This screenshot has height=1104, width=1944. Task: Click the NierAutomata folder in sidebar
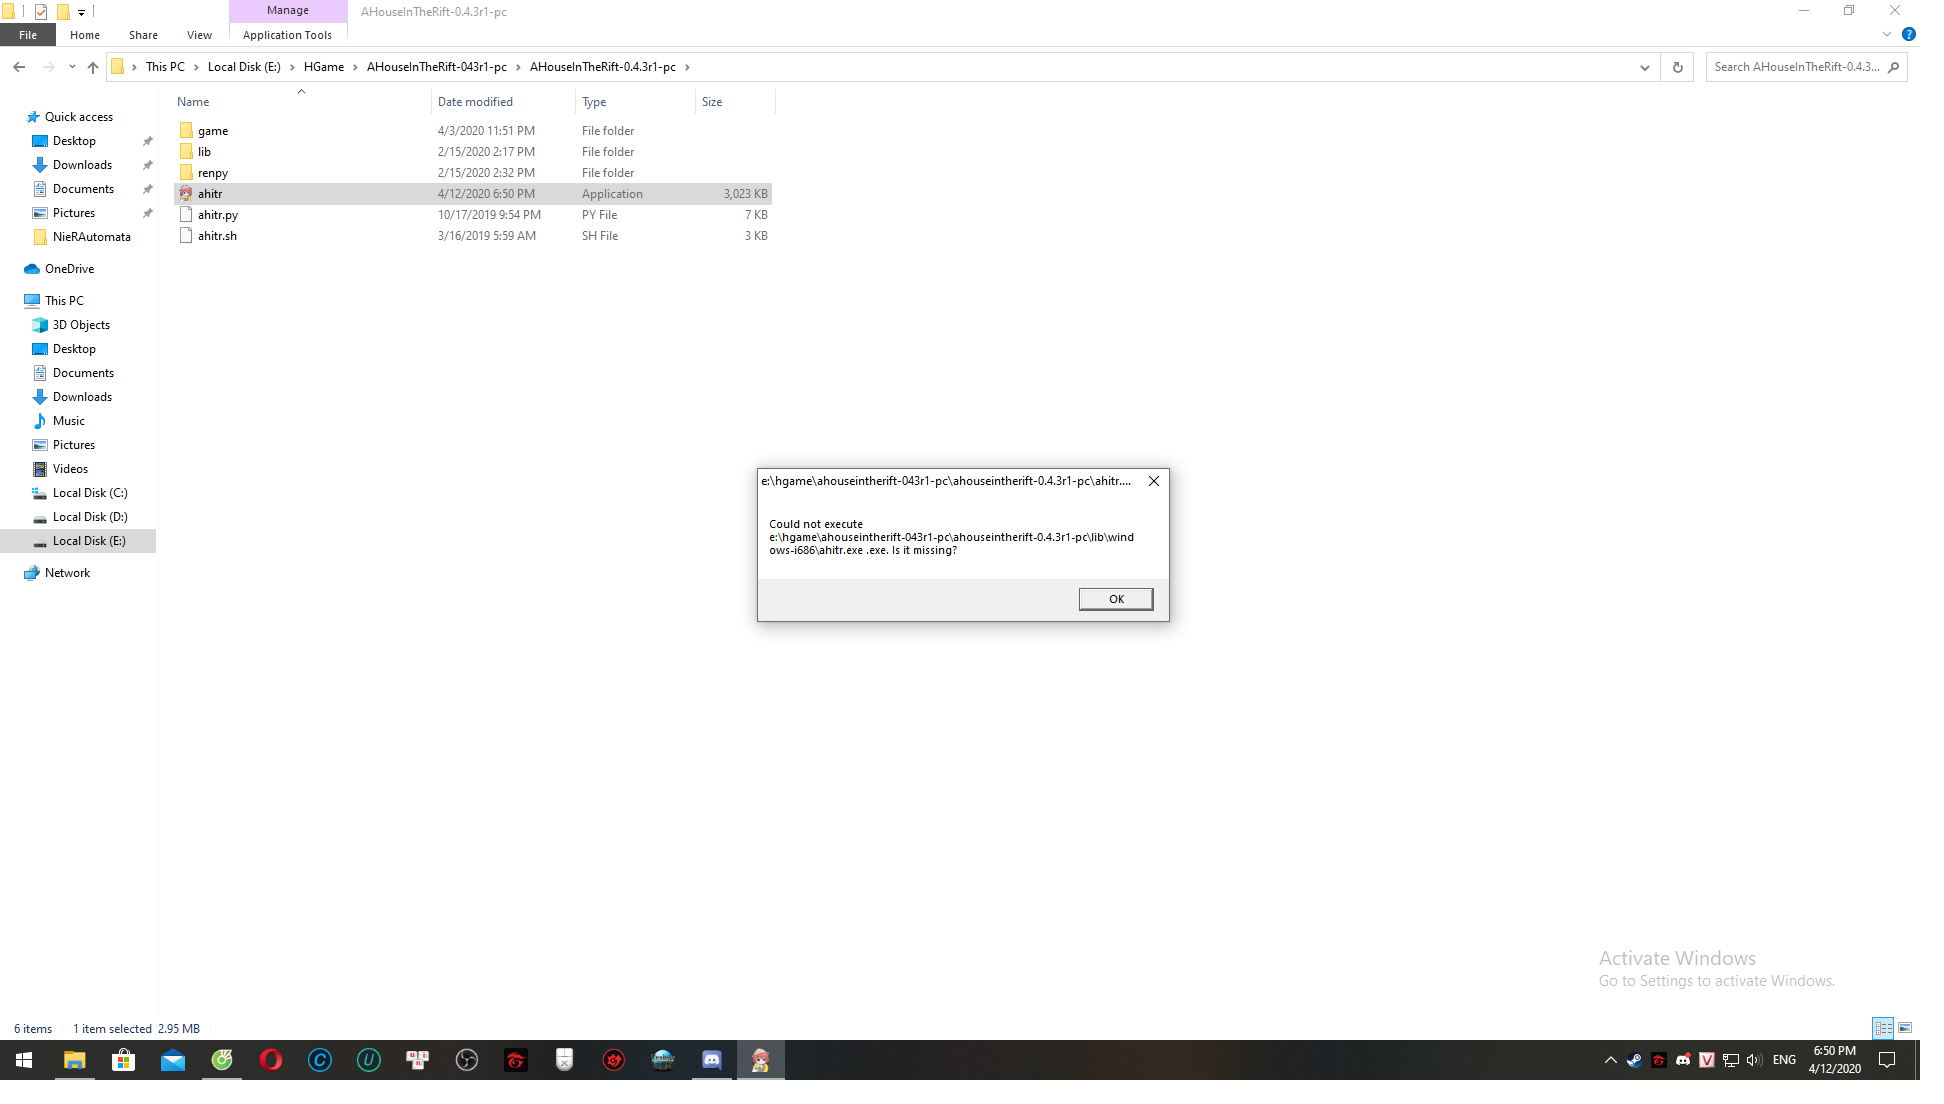[x=89, y=235]
